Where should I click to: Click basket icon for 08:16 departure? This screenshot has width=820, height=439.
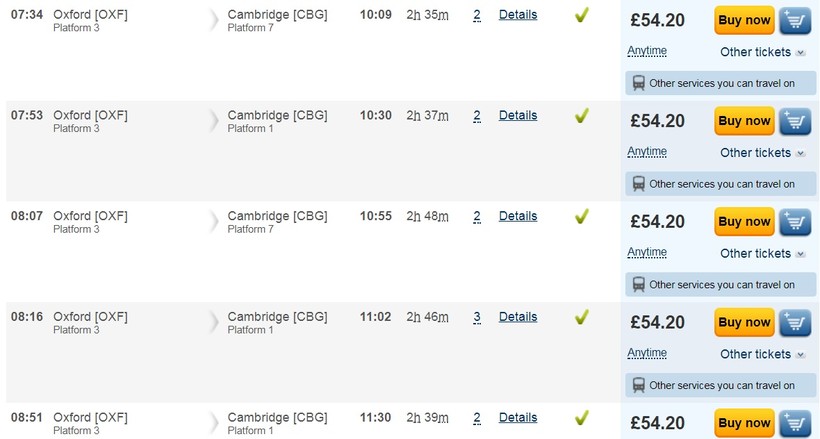[x=795, y=323]
